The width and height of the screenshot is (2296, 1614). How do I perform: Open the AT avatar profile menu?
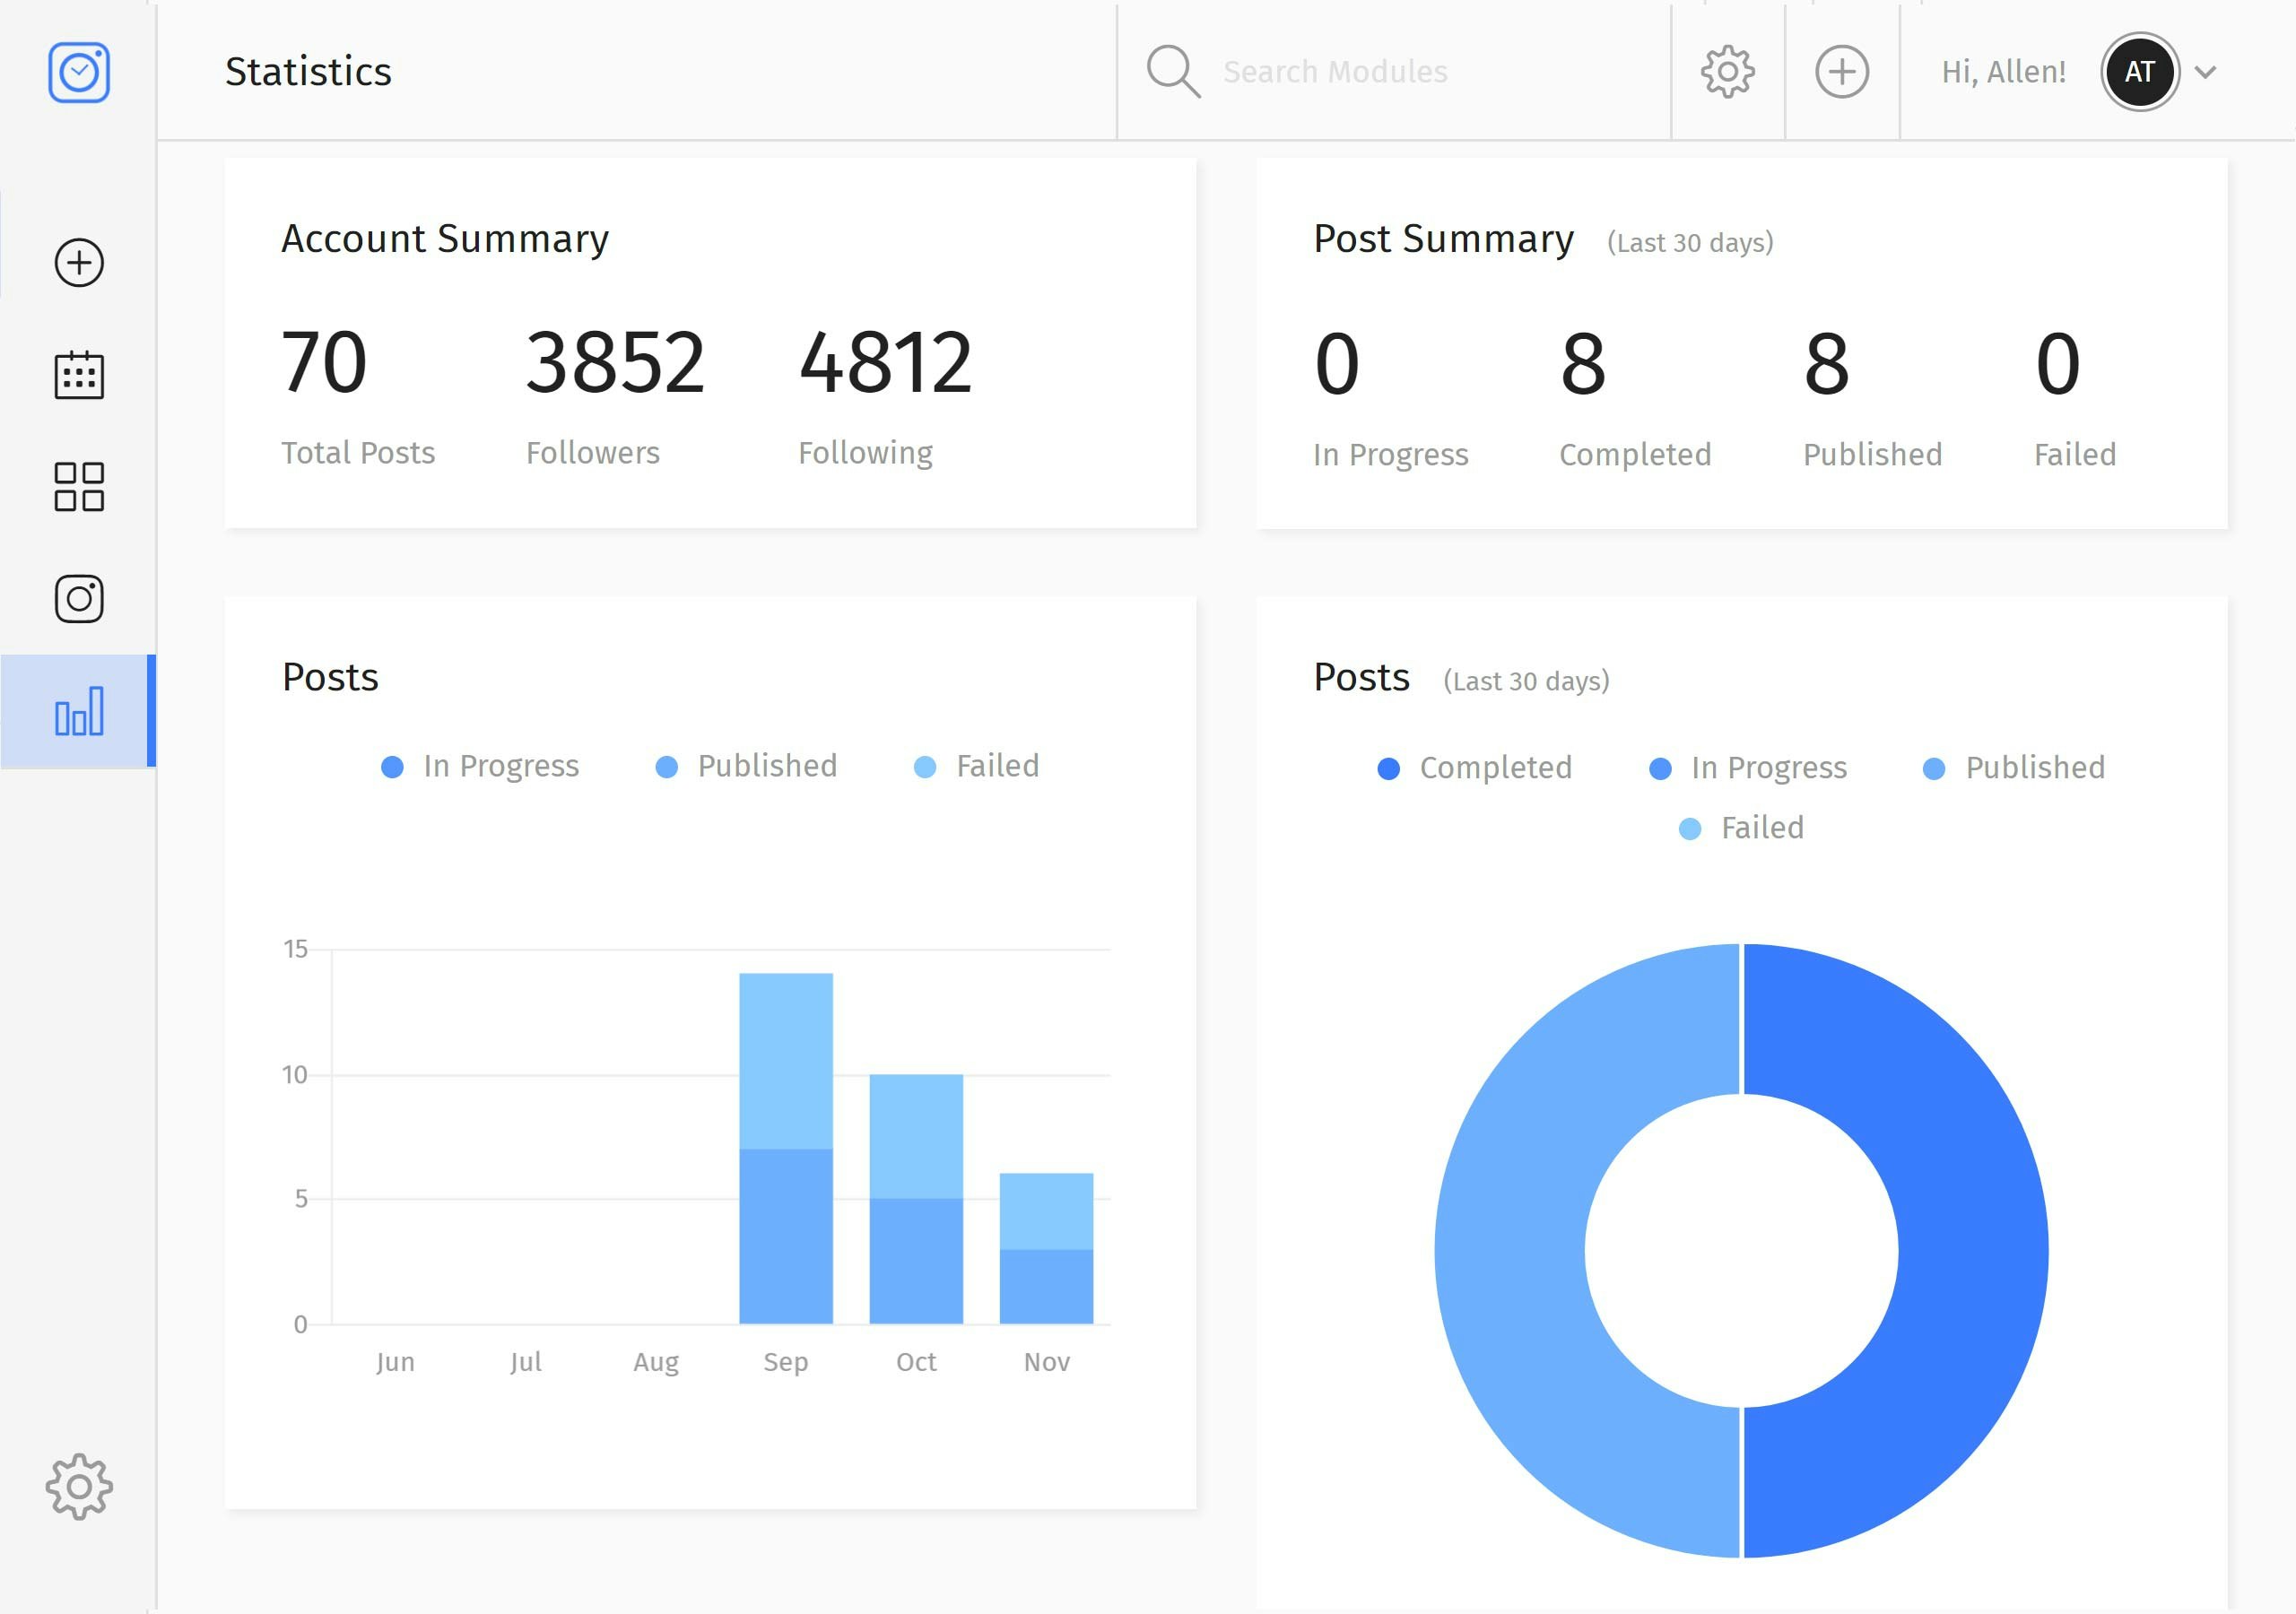pos(2139,72)
